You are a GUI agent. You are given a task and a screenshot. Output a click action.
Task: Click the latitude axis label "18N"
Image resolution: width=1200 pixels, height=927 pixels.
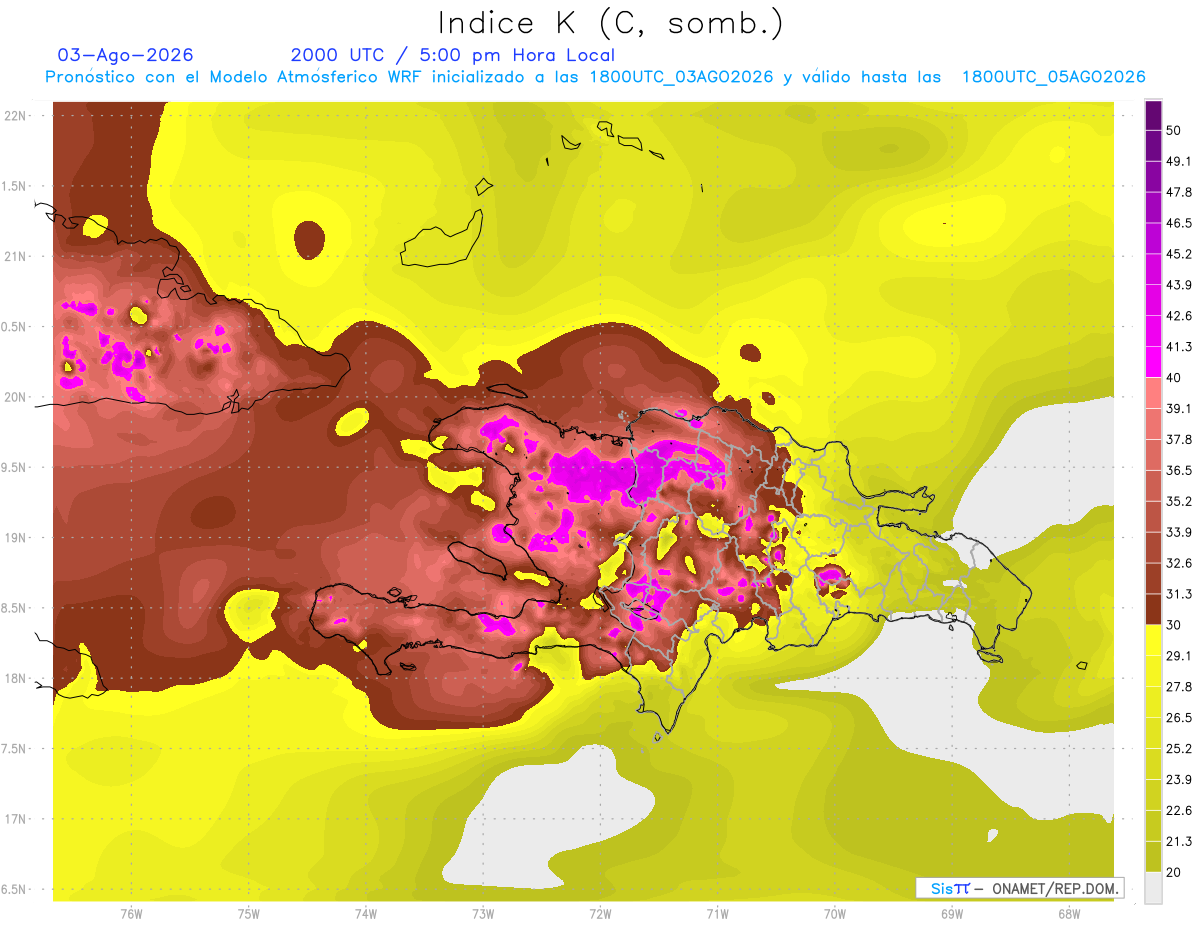pos(15,678)
